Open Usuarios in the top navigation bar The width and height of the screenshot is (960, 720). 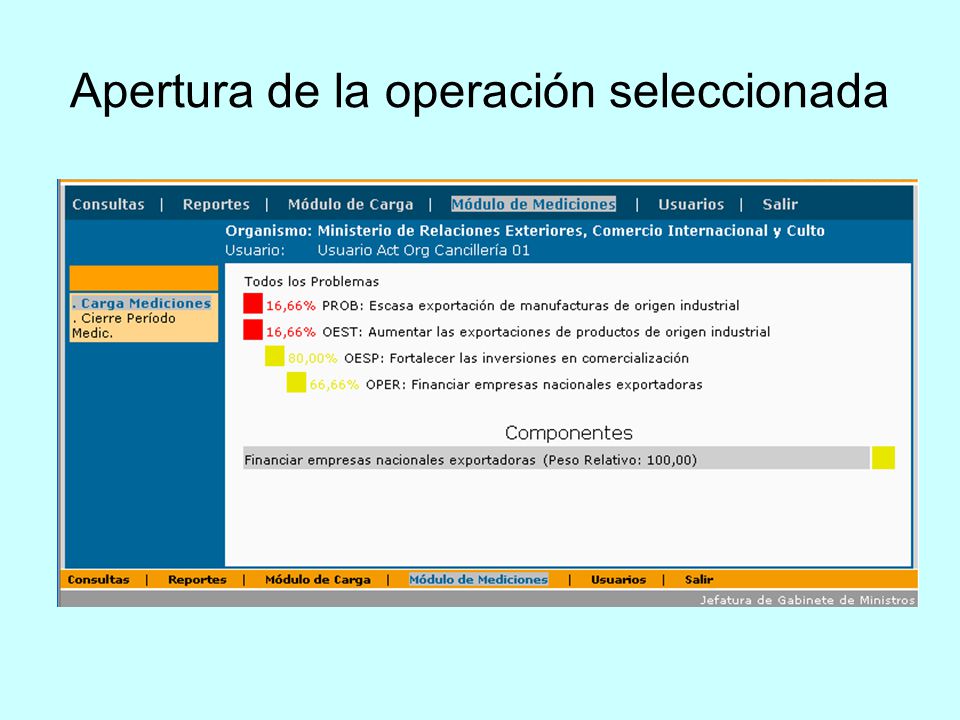point(691,204)
